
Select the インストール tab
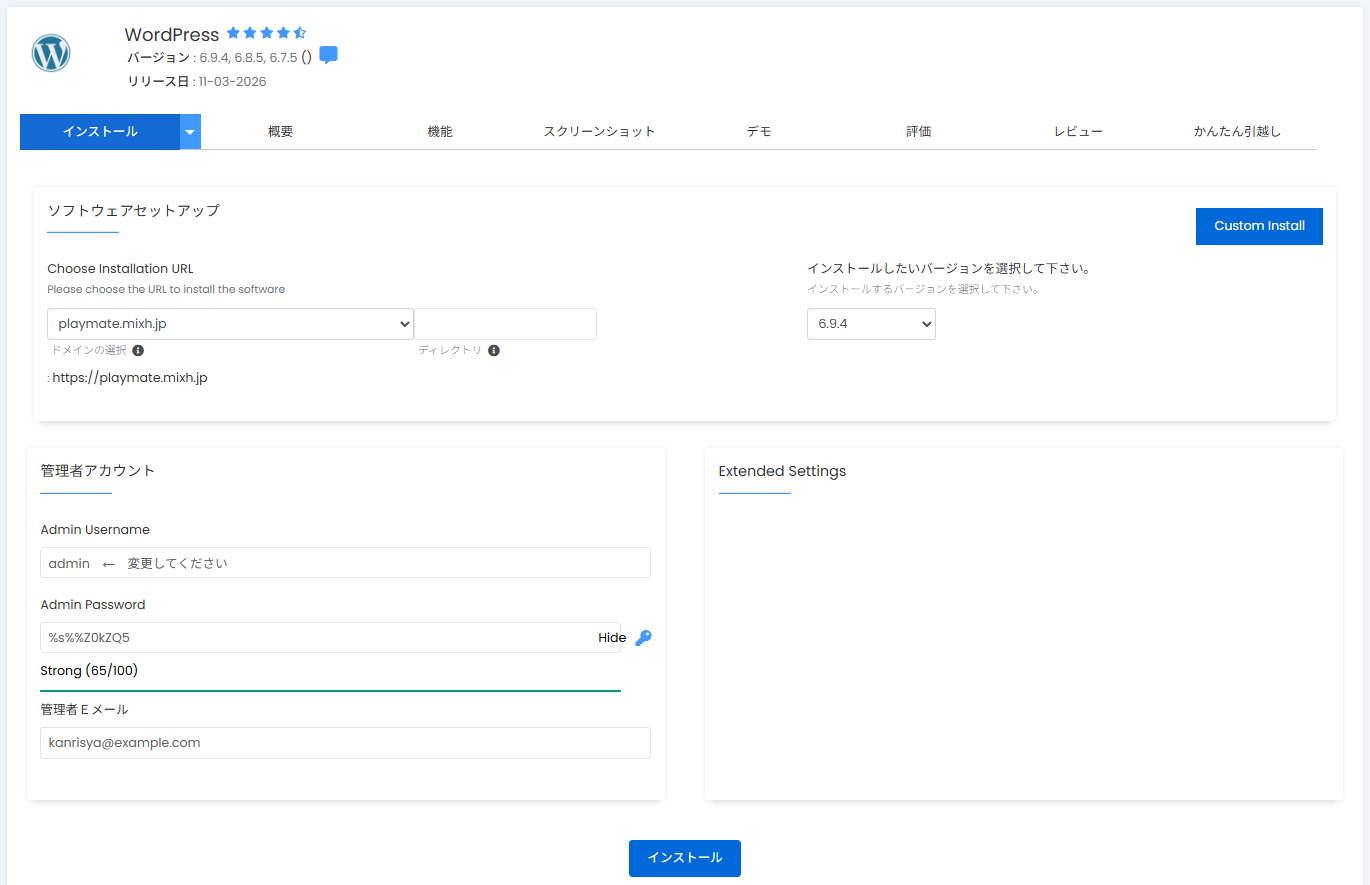pyautogui.click(x=100, y=132)
